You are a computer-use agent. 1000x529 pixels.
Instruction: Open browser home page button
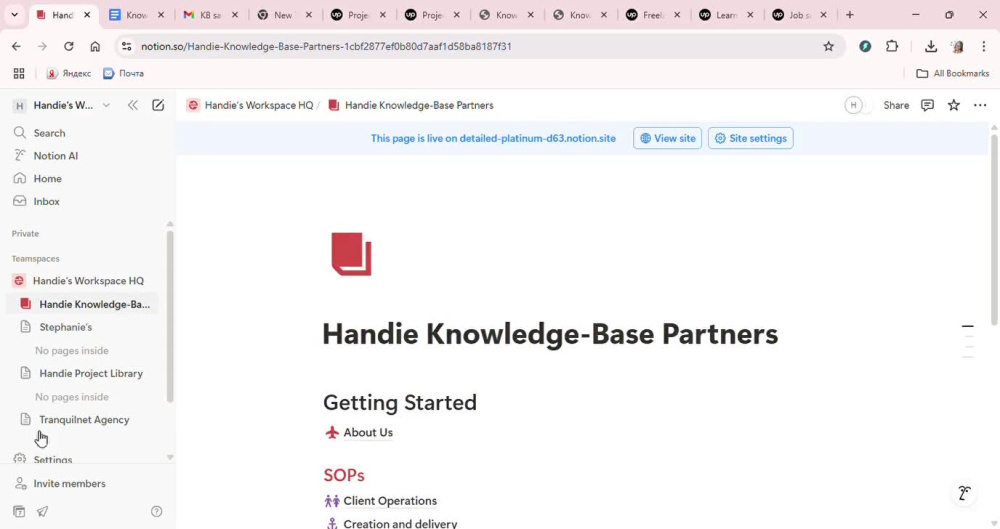(x=95, y=46)
